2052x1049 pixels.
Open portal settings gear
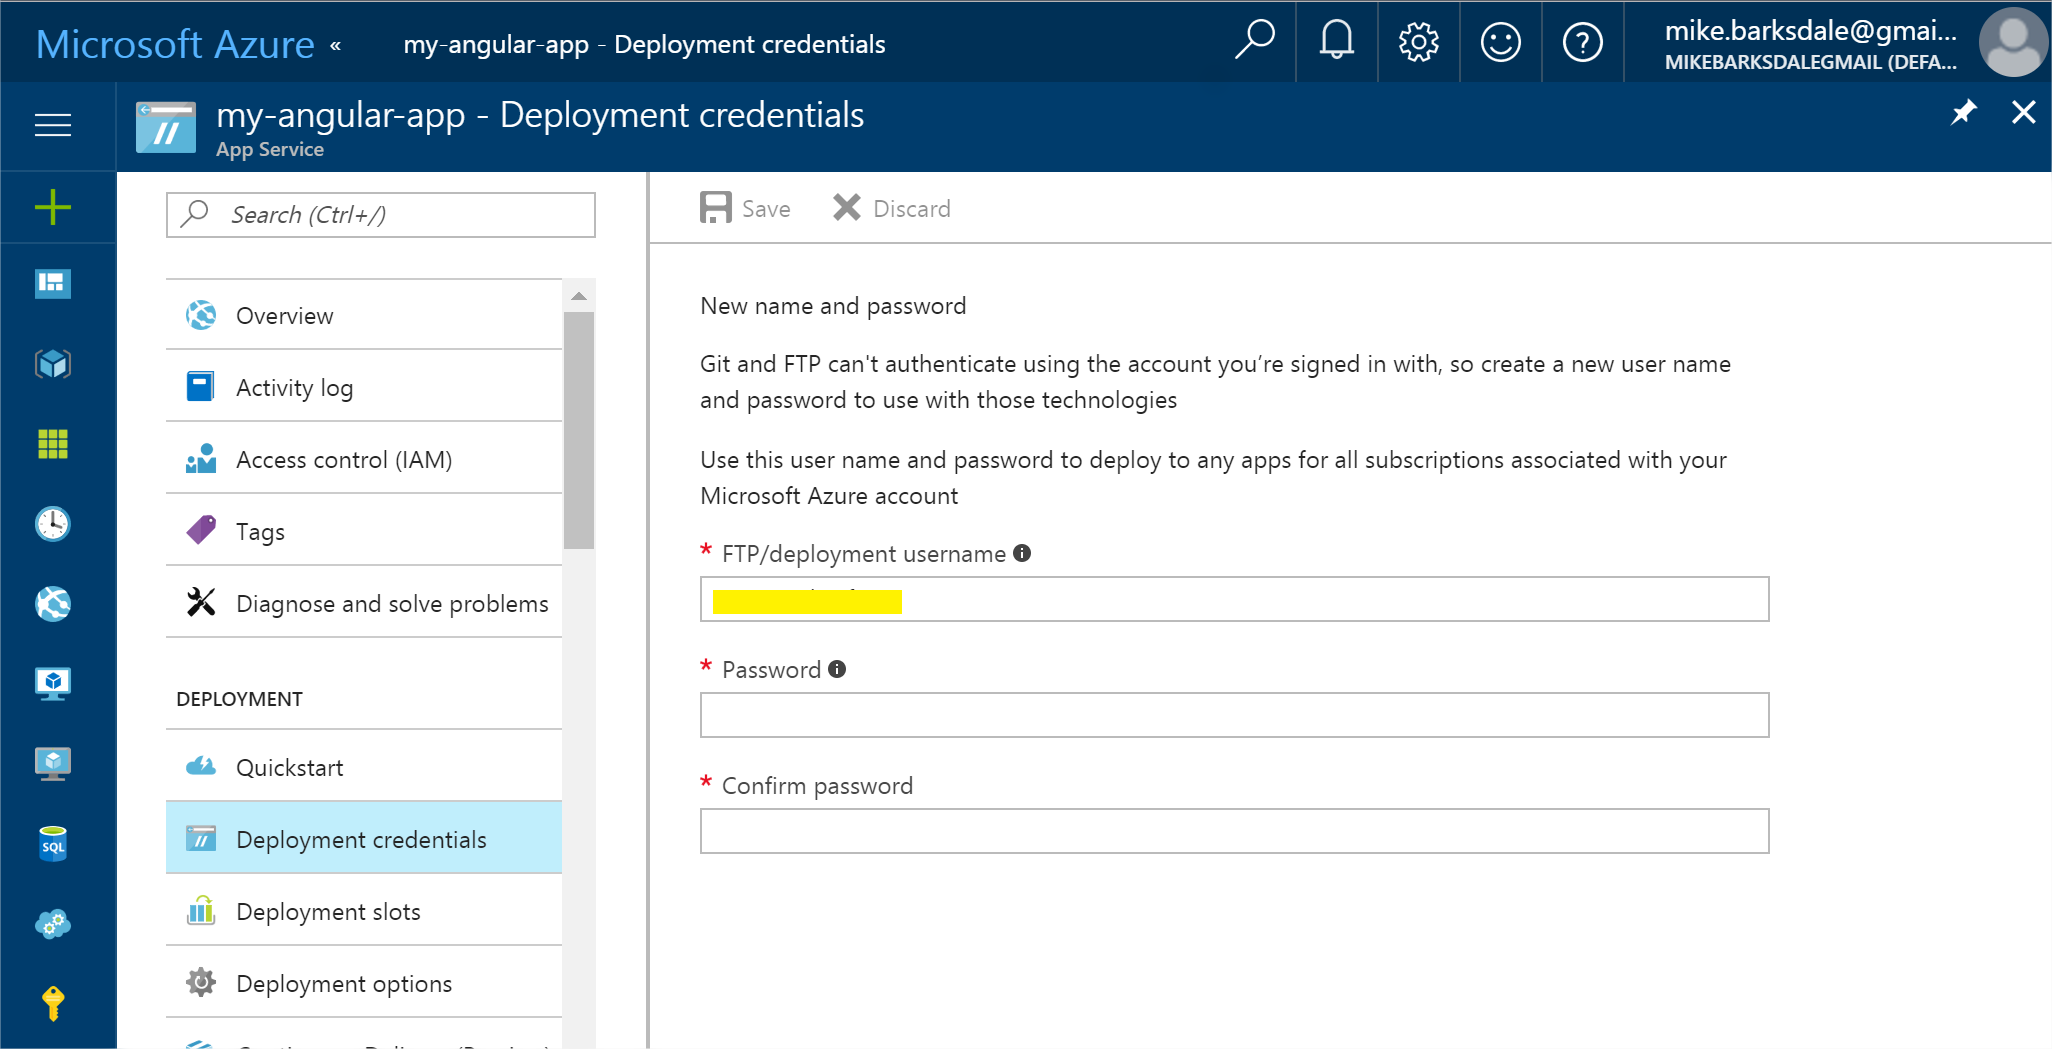click(x=1418, y=42)
